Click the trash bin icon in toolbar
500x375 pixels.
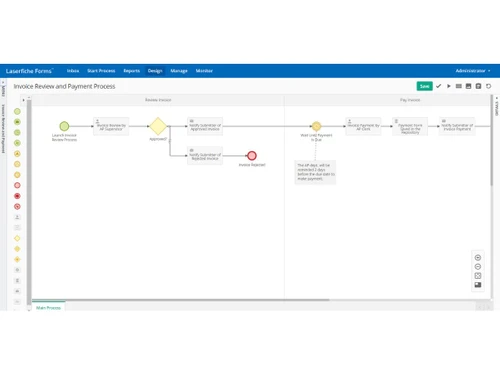(x=478, y=86)
